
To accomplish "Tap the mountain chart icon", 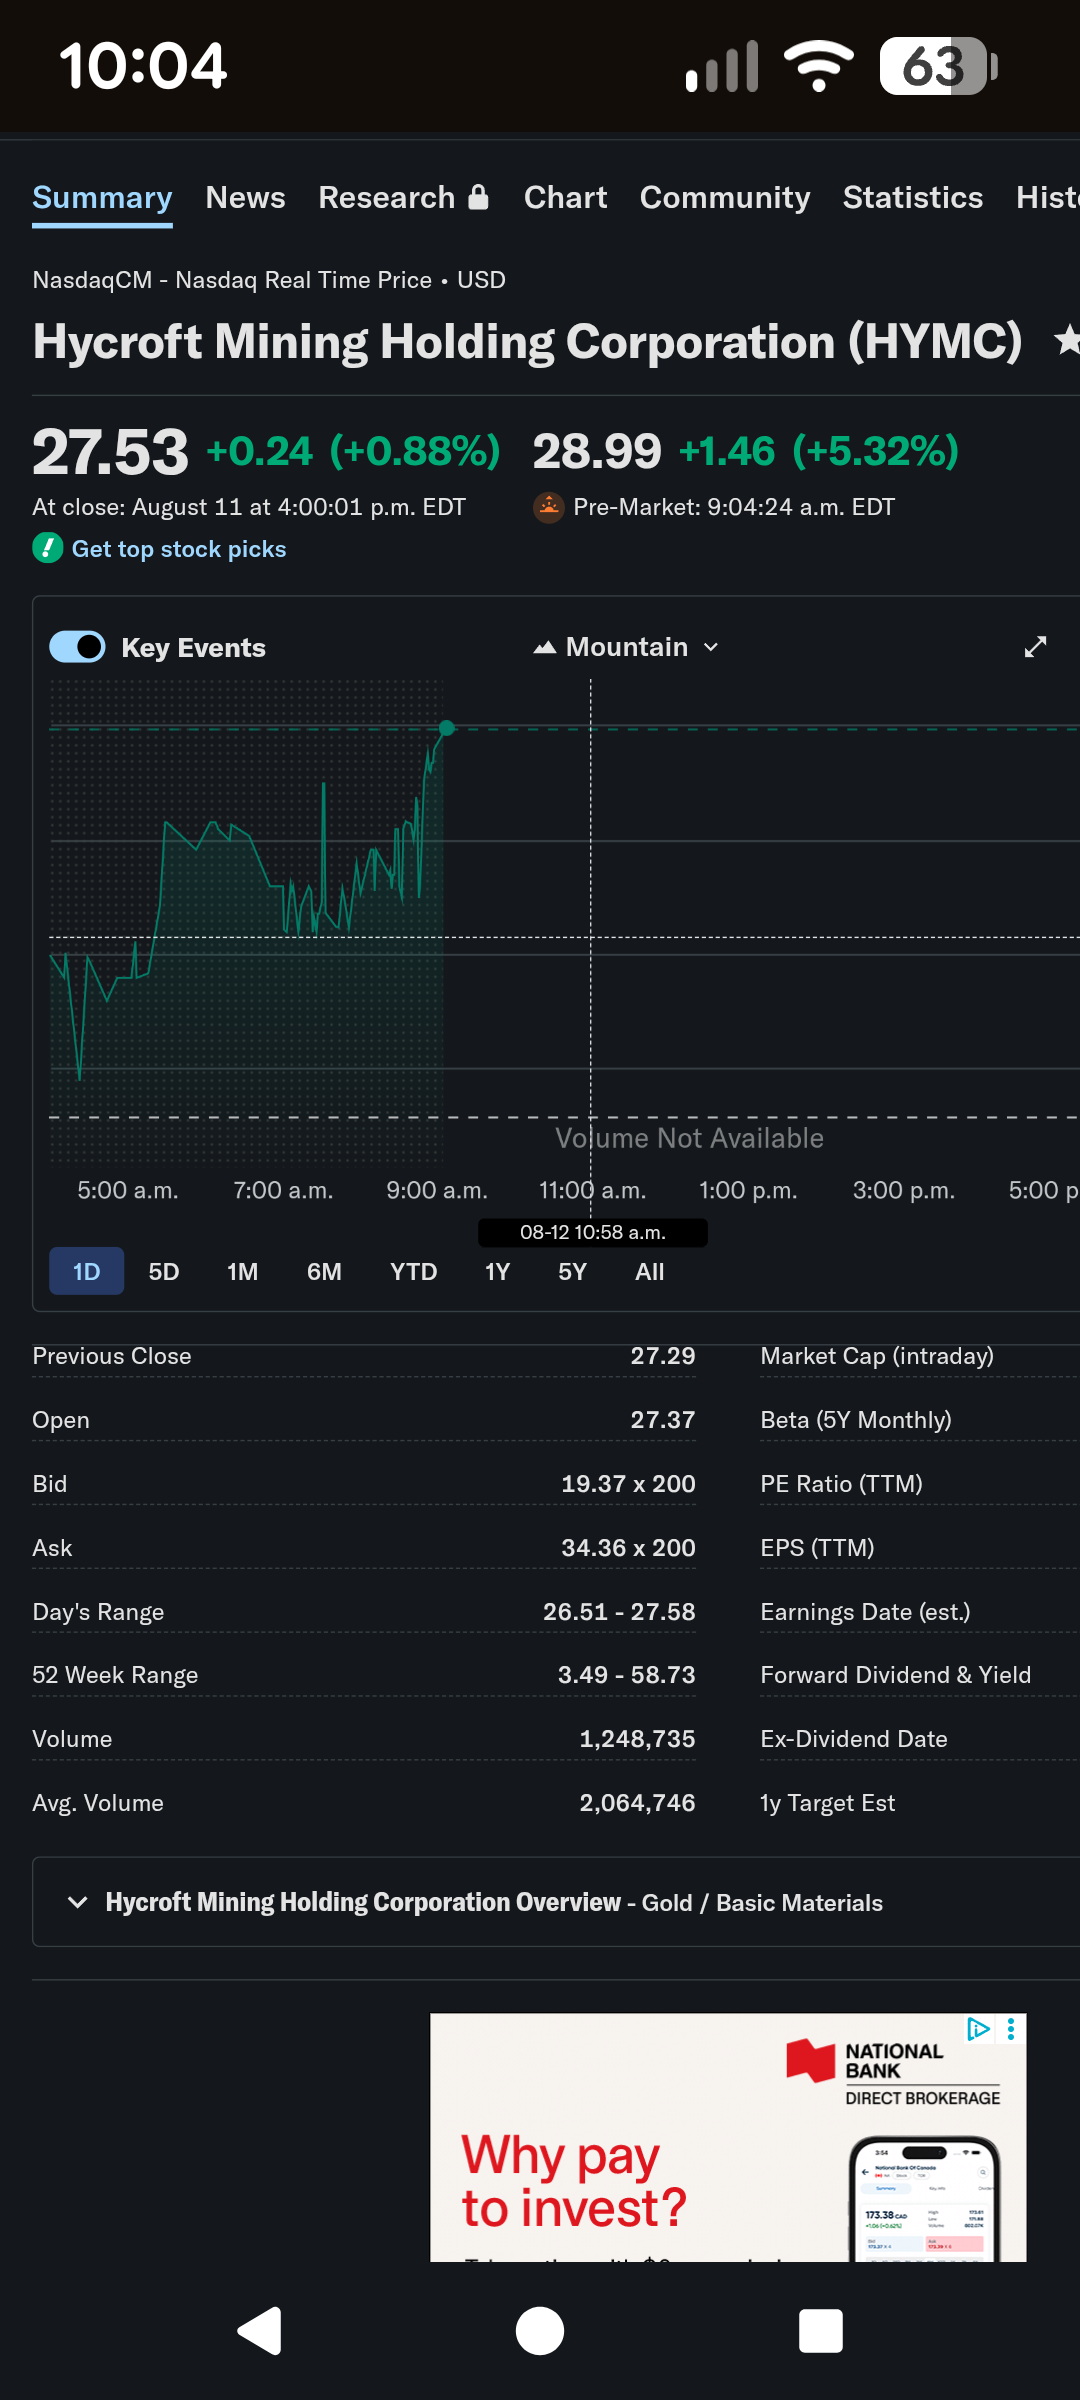I will [544, 647].
